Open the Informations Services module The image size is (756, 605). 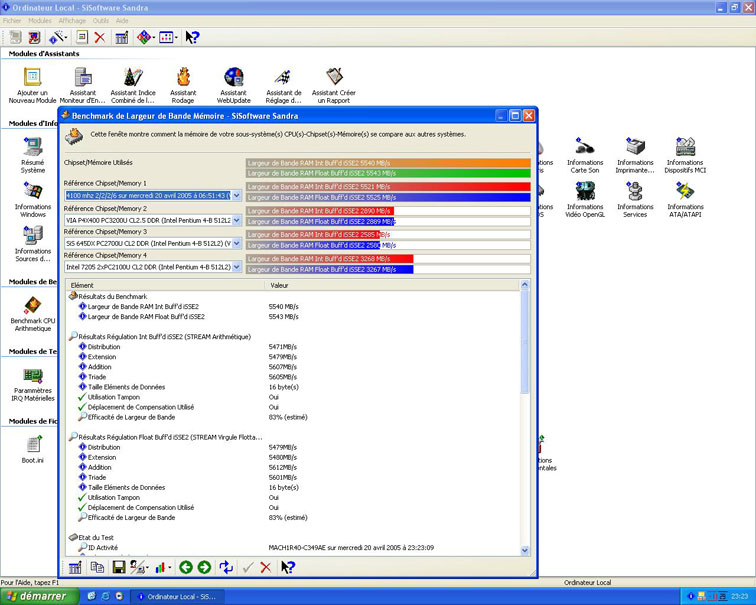coord(635,200)
